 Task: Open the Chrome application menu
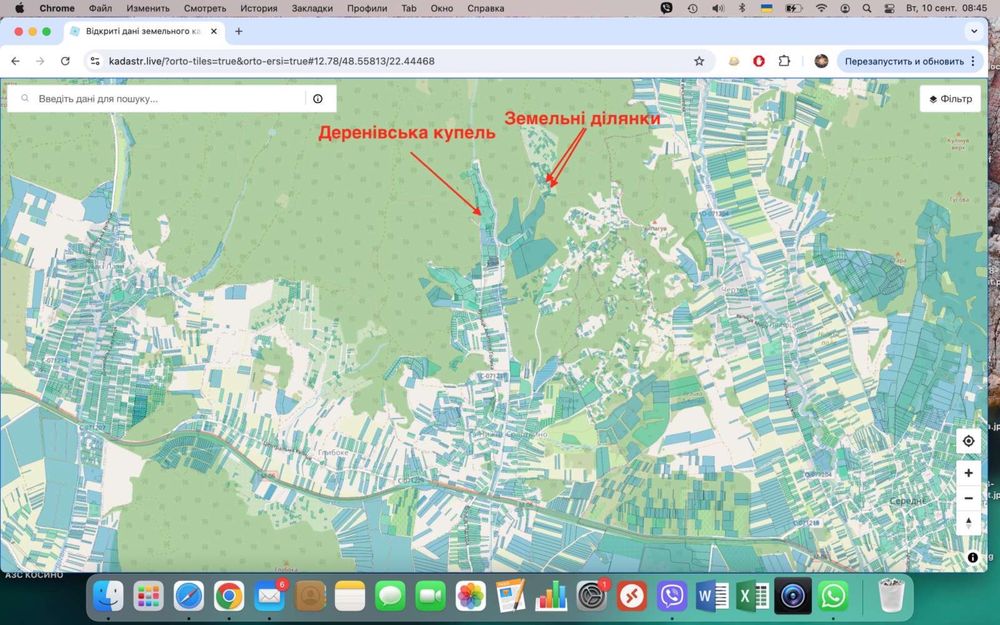(x=57, y=8)
